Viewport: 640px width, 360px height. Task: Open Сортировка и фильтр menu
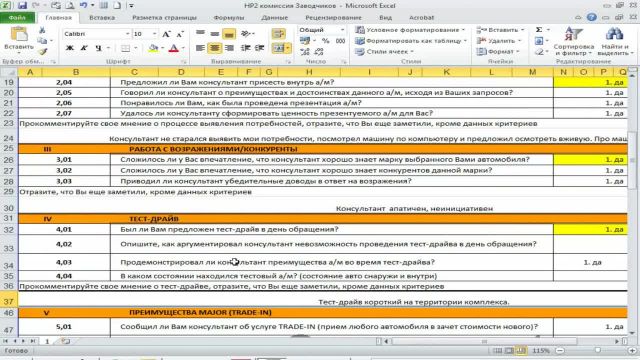(x=573, y=41)
